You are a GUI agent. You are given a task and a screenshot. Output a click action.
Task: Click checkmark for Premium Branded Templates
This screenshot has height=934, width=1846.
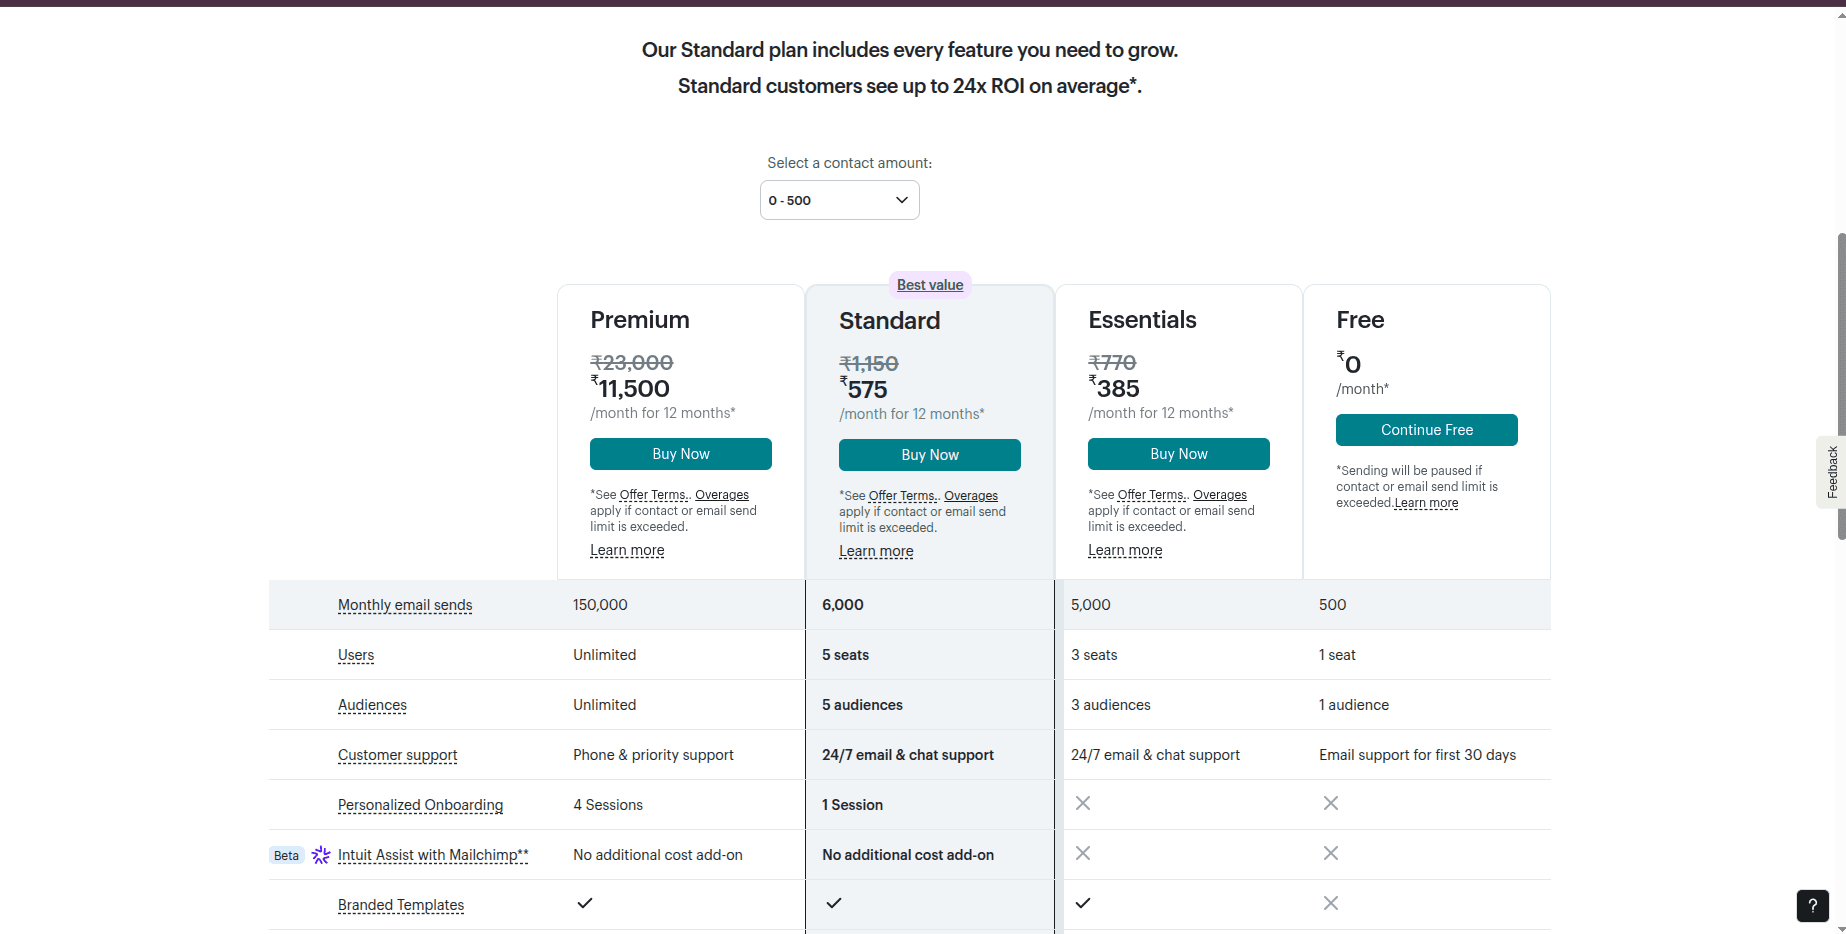click(585, 903)
